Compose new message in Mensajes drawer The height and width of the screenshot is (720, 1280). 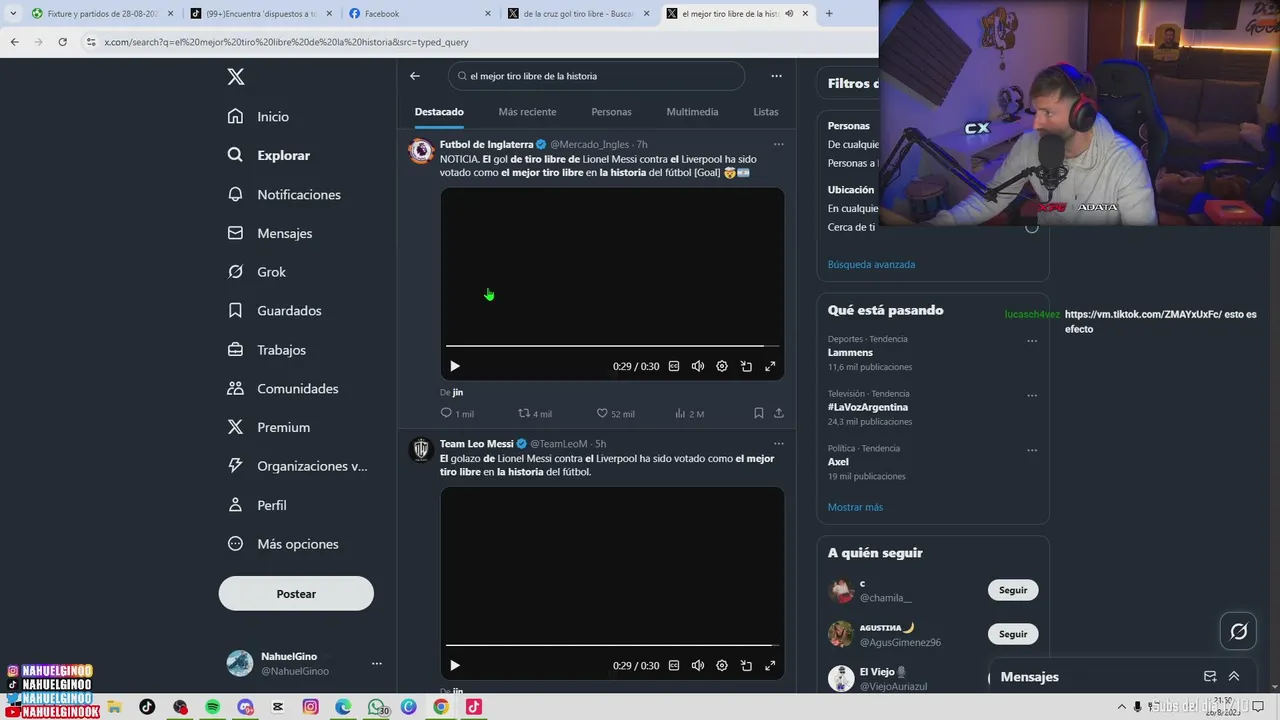1210,677
